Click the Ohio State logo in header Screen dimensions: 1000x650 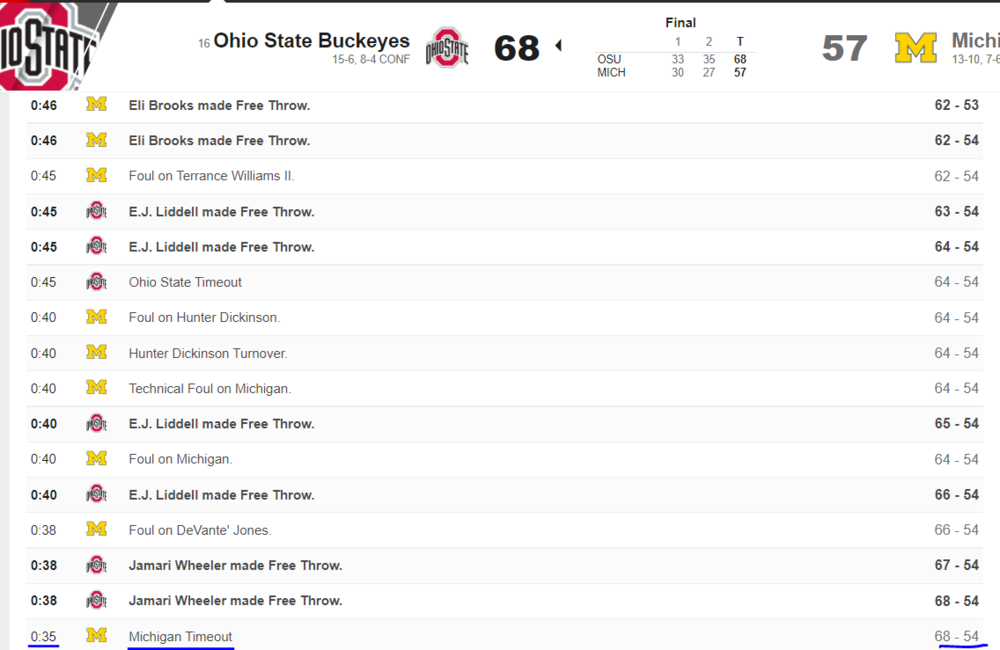pos(447,47)
